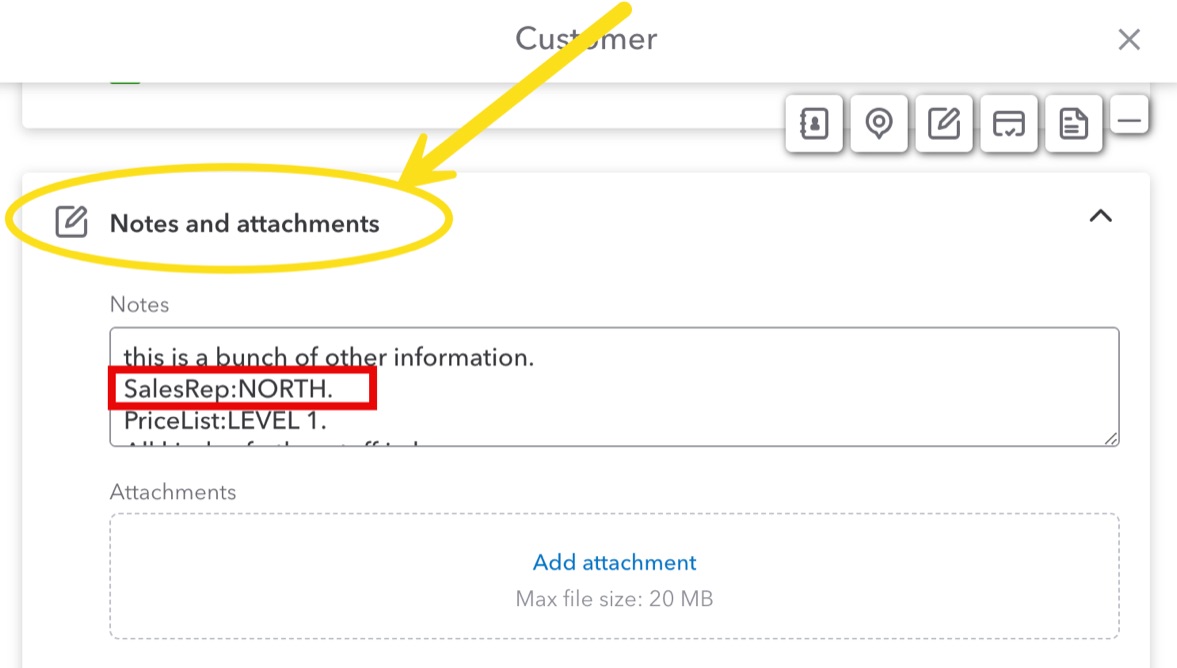
Task: Jump to addresses via location pin icon
Action: tap(879, 124)
